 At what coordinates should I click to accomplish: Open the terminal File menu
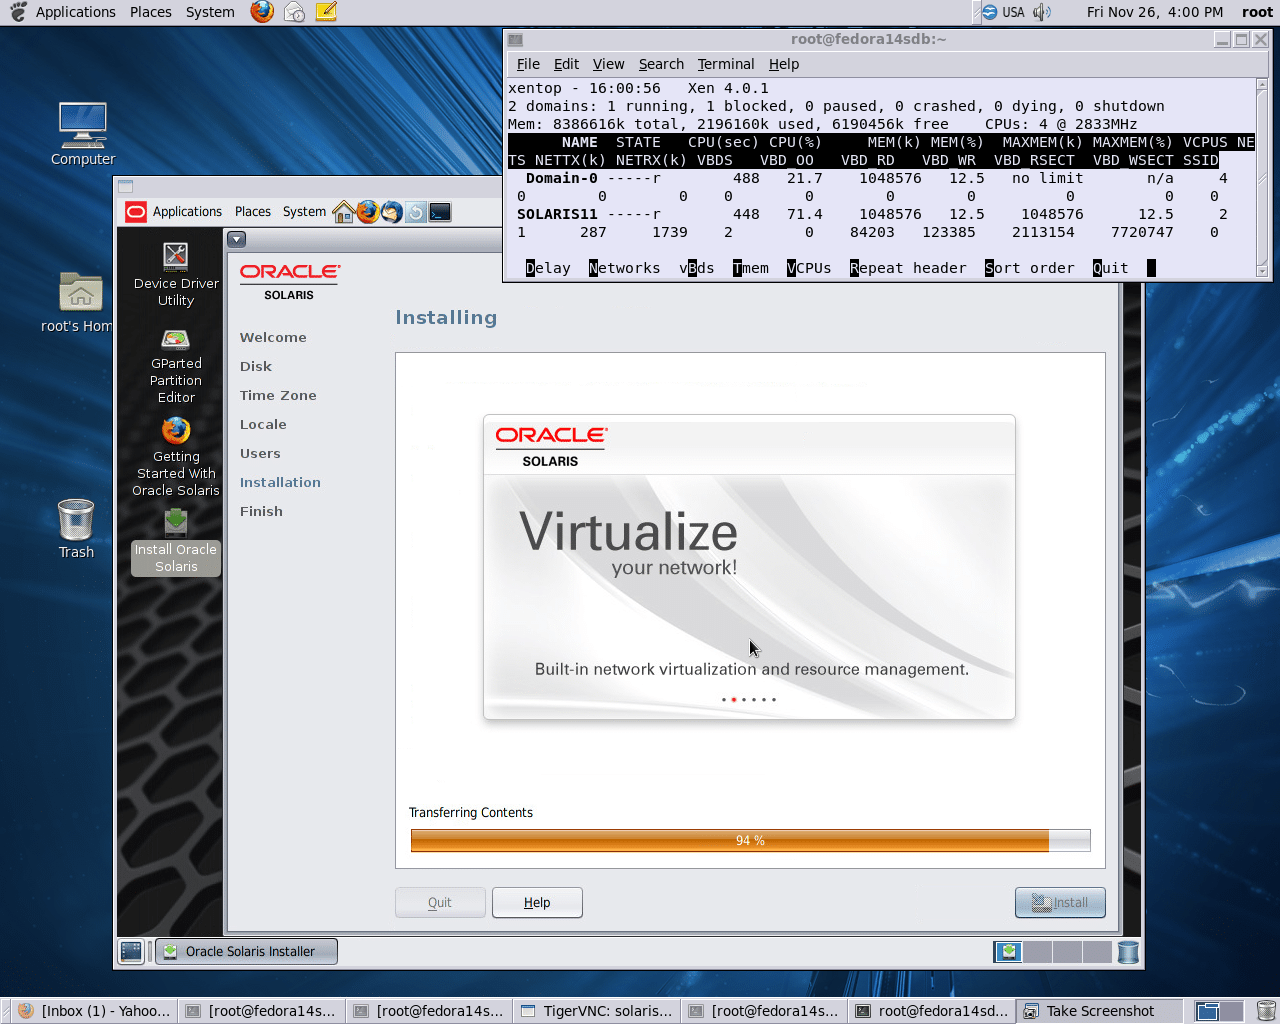tap(528, 64)
